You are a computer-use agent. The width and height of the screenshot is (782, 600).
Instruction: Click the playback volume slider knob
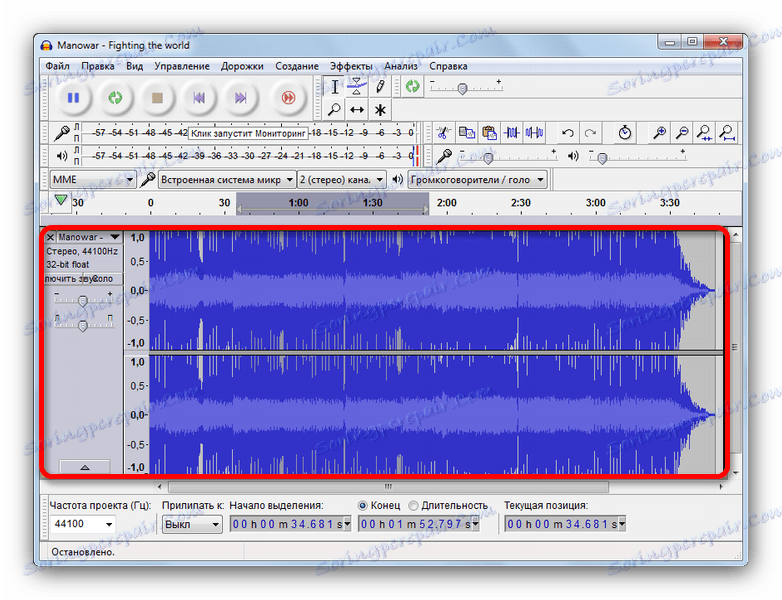(x=602, y=158)
